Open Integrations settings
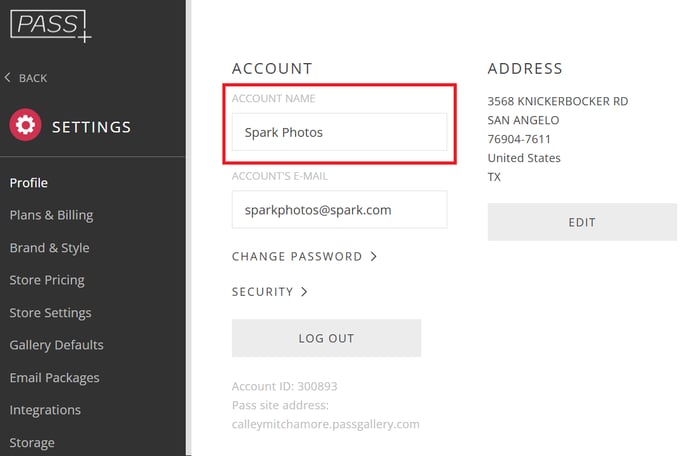The image size is (688, 456). click(45, 410)
